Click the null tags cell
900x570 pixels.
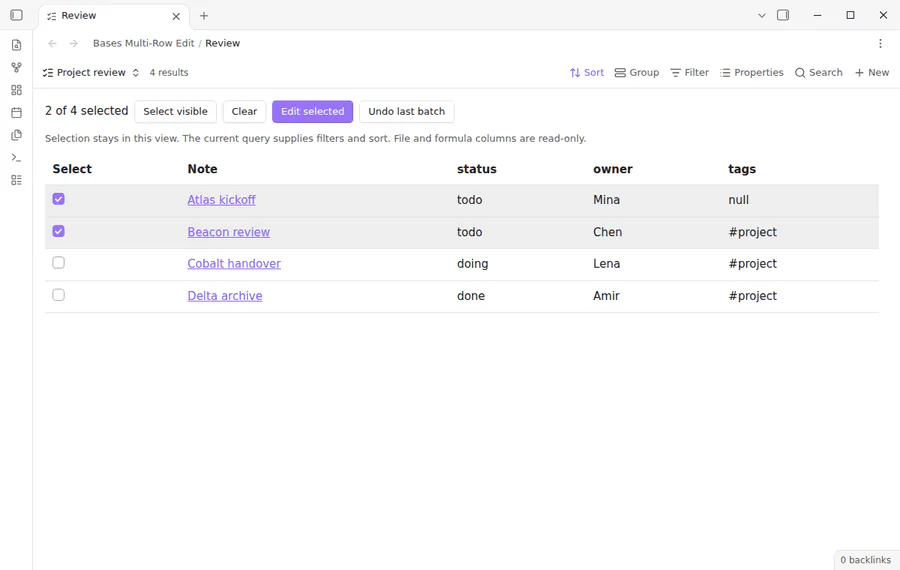tap(739, 200)
